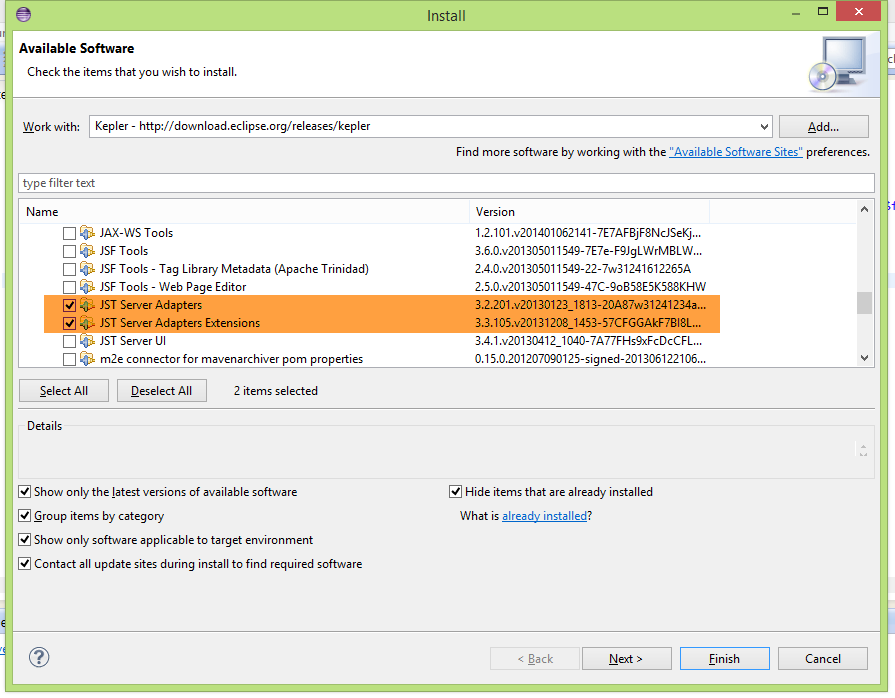Click the Deselect All button
This screenshot has height=698, width=895.
[x=162, y=391]
